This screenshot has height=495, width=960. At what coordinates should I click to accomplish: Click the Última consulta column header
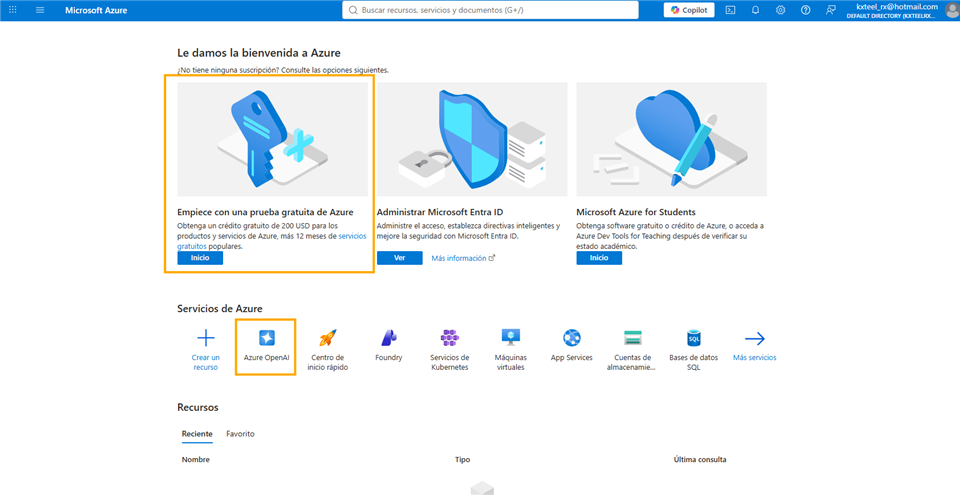point(700,459)
